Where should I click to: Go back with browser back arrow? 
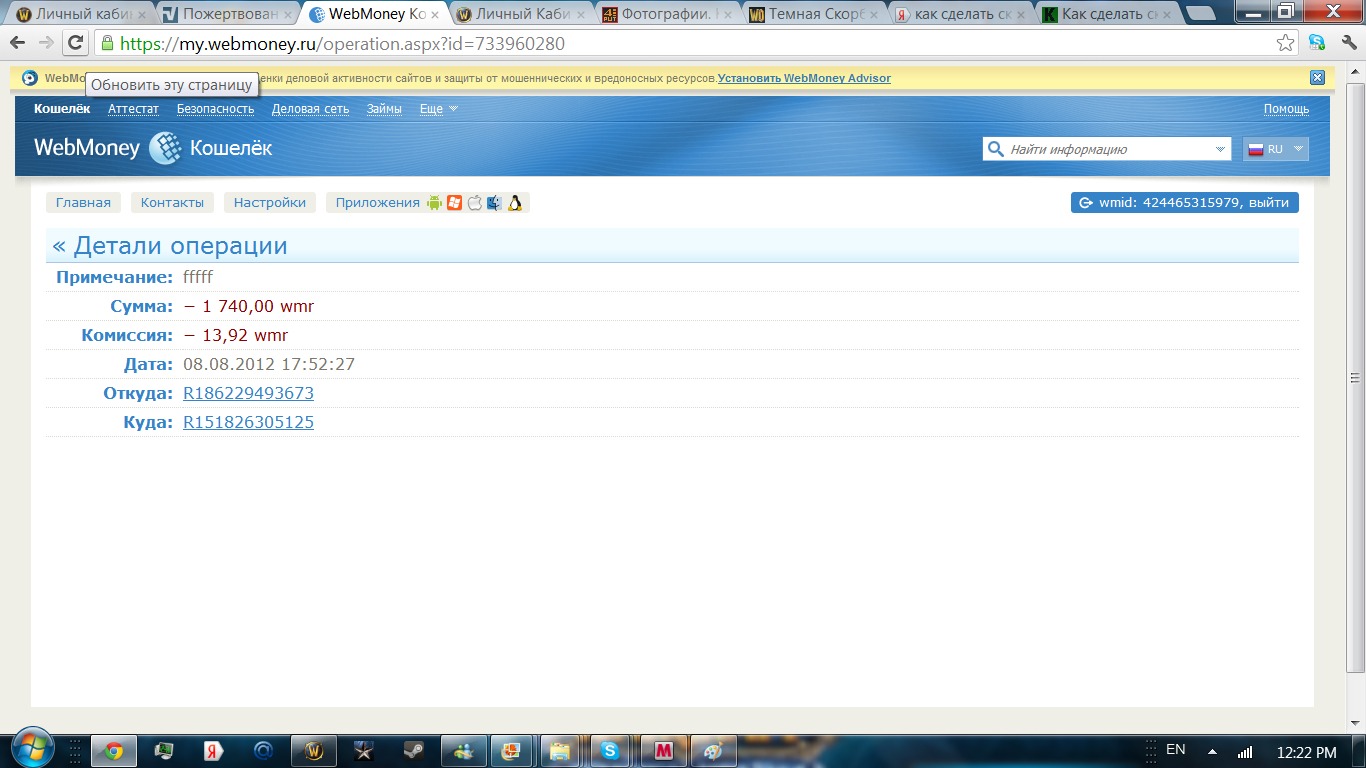18,43
